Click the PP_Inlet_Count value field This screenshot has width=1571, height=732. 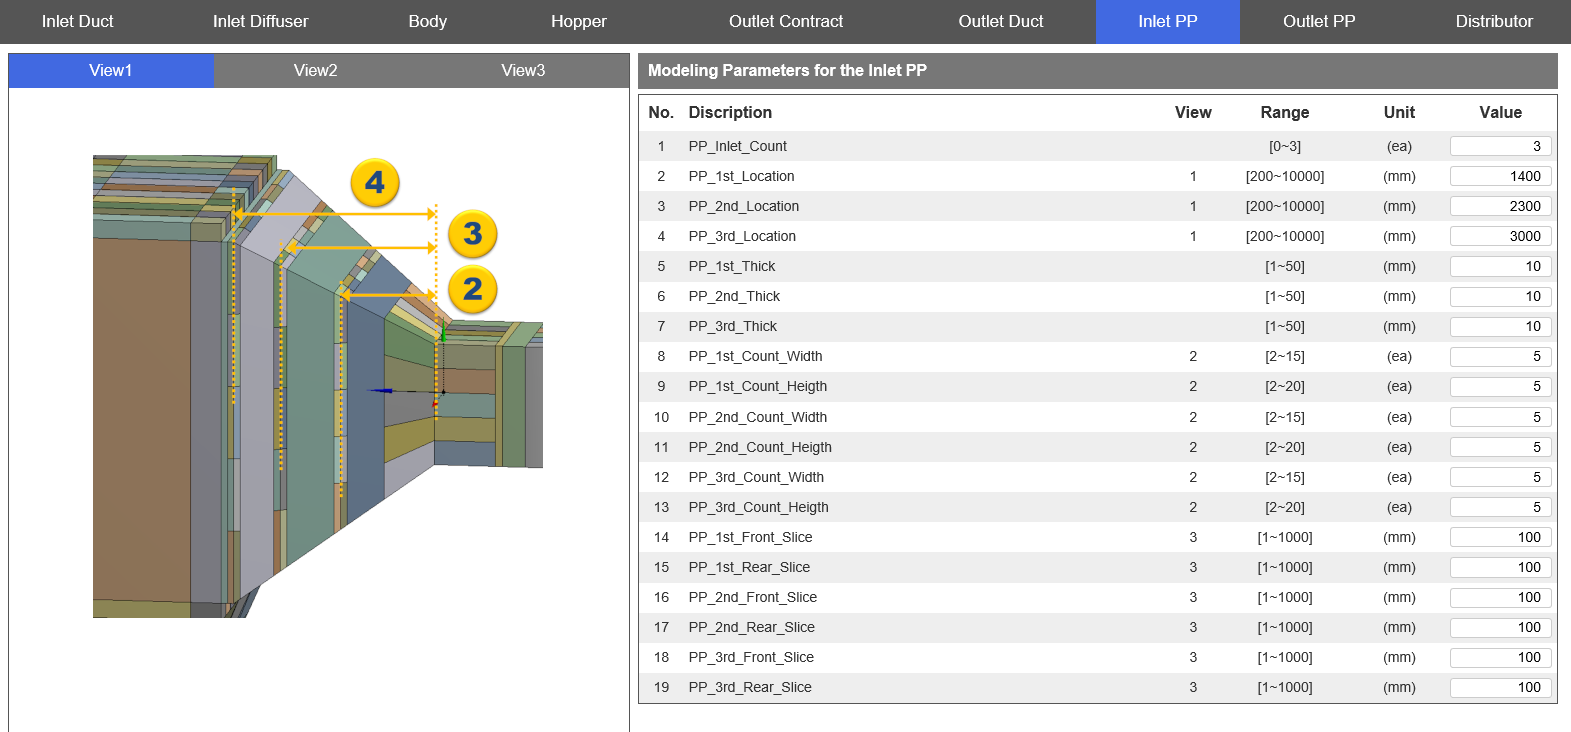(x=1501, y=146)
